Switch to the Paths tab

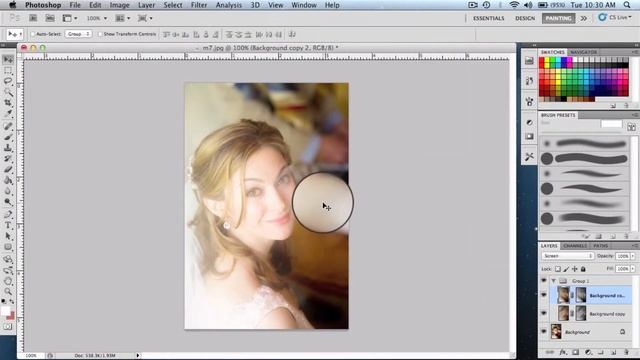pyautogui.click(x=600, y=246)
